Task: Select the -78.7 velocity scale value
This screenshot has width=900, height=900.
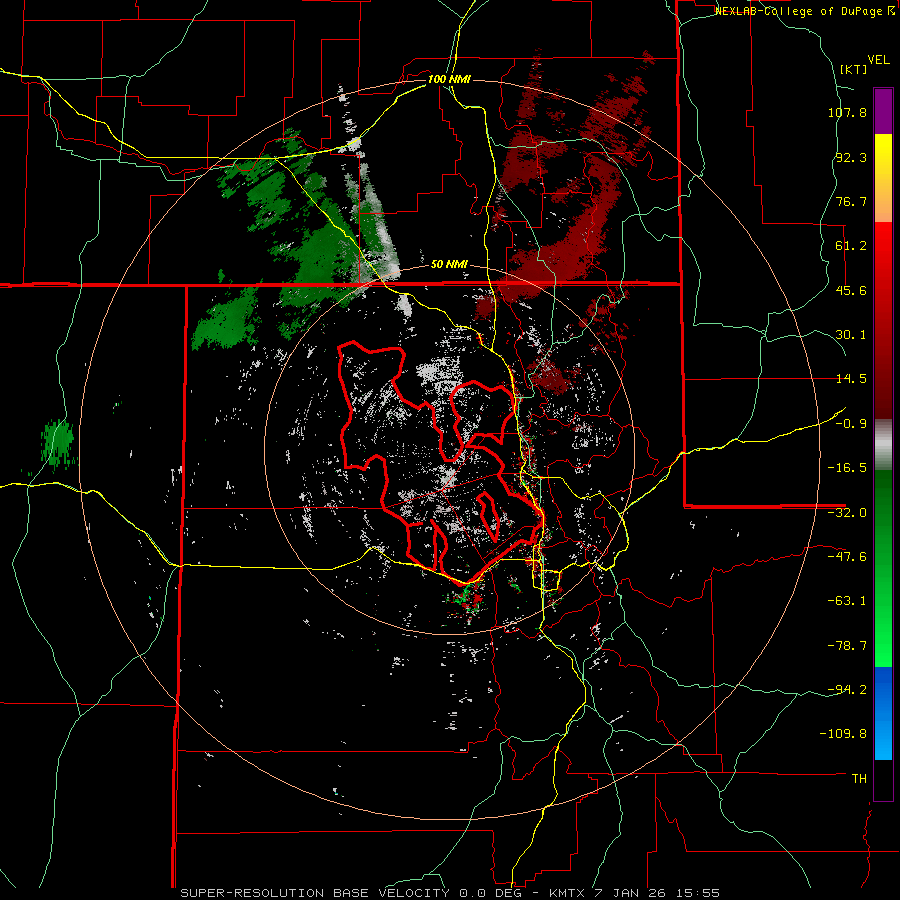Action: [x=847, y=646]
